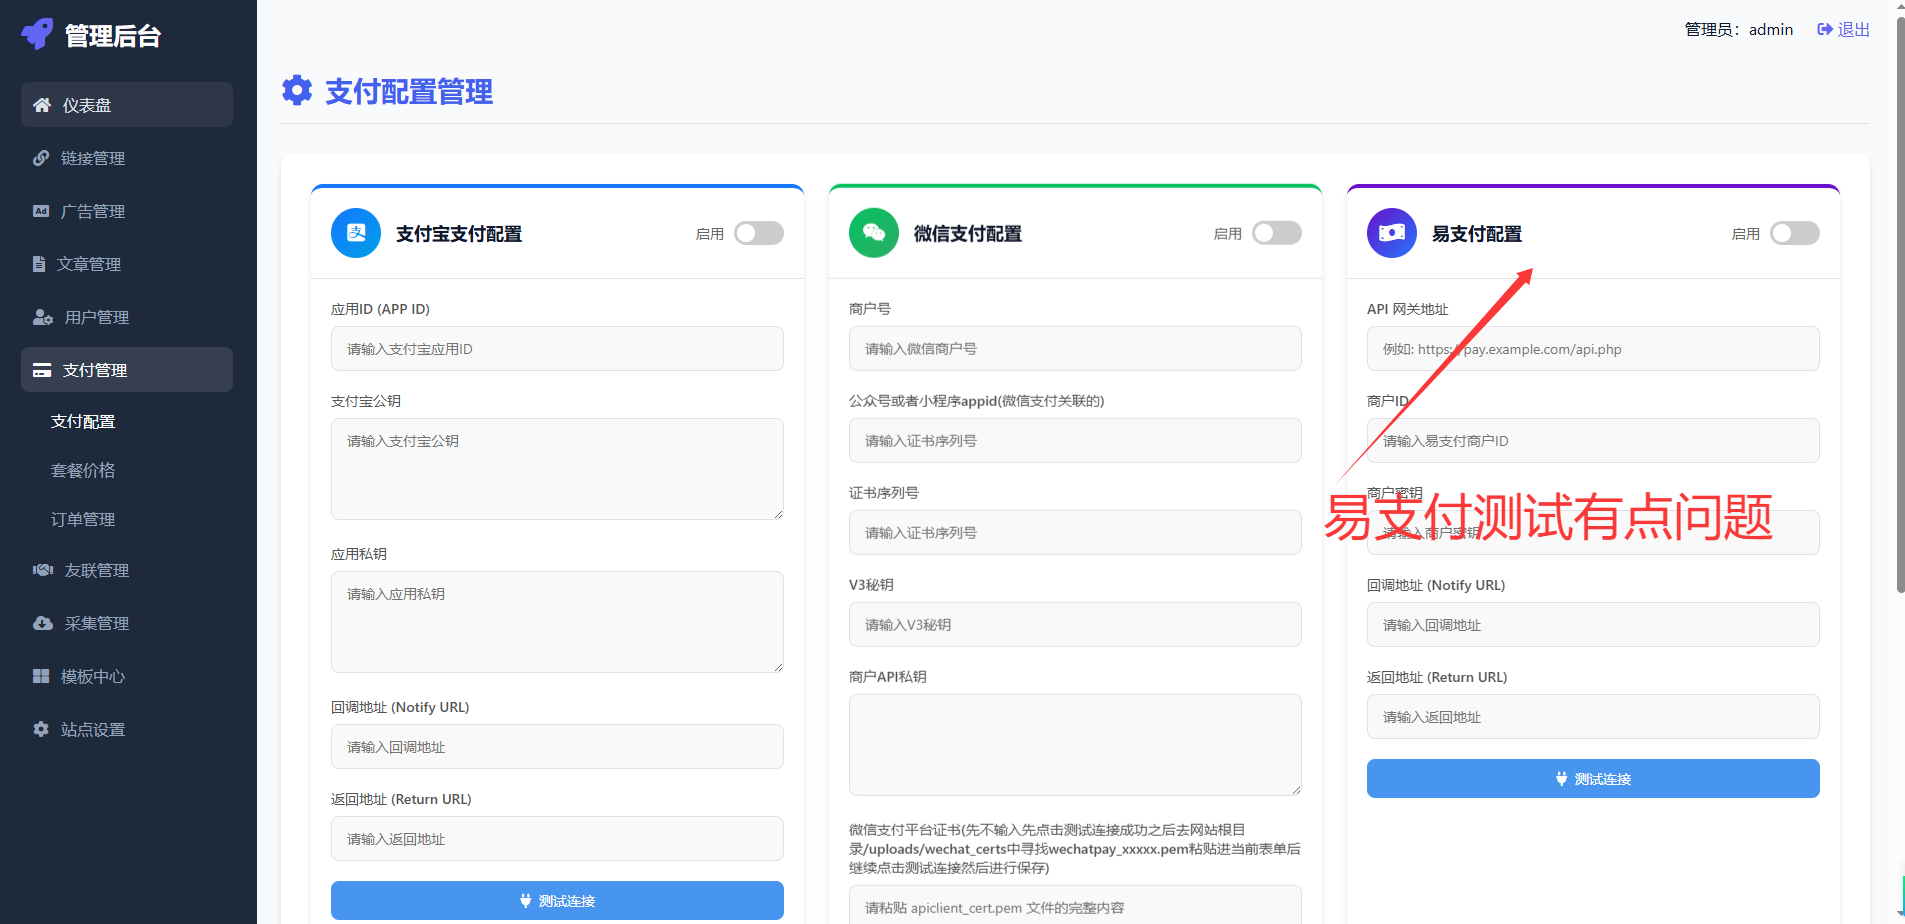Click the gear icon beside 支付配置管理 heading
The height and width of the screenshot is (924, 1905).
297,91
